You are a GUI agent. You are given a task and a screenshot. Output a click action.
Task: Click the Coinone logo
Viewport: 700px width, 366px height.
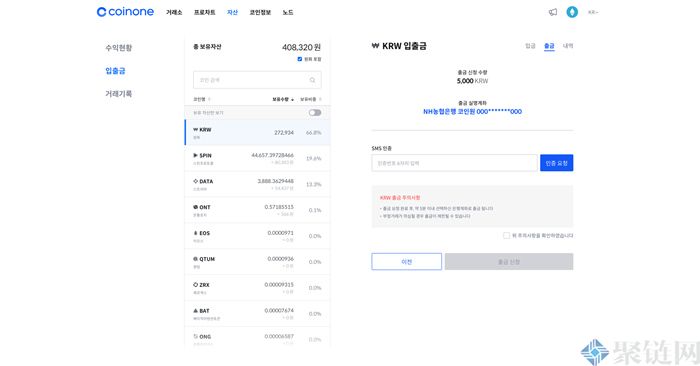point(125,12)
